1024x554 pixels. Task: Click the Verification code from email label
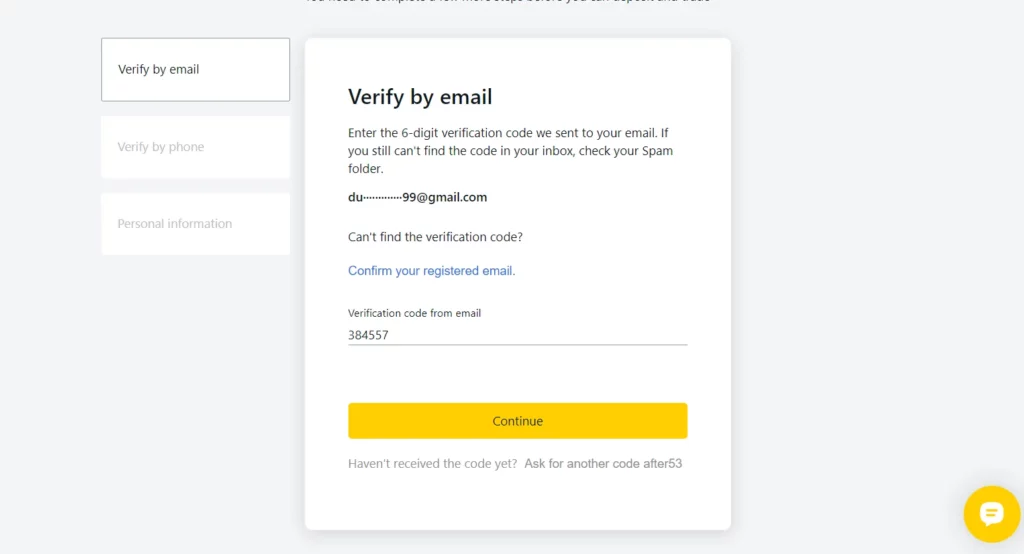click(414, 313)
